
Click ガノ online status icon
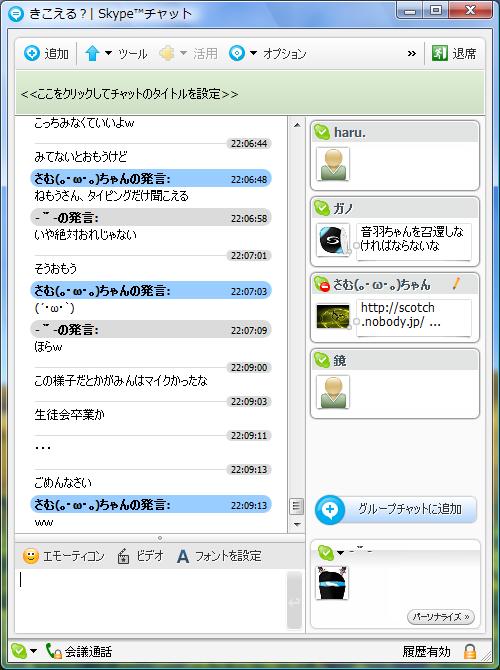(x=321, y=208)
